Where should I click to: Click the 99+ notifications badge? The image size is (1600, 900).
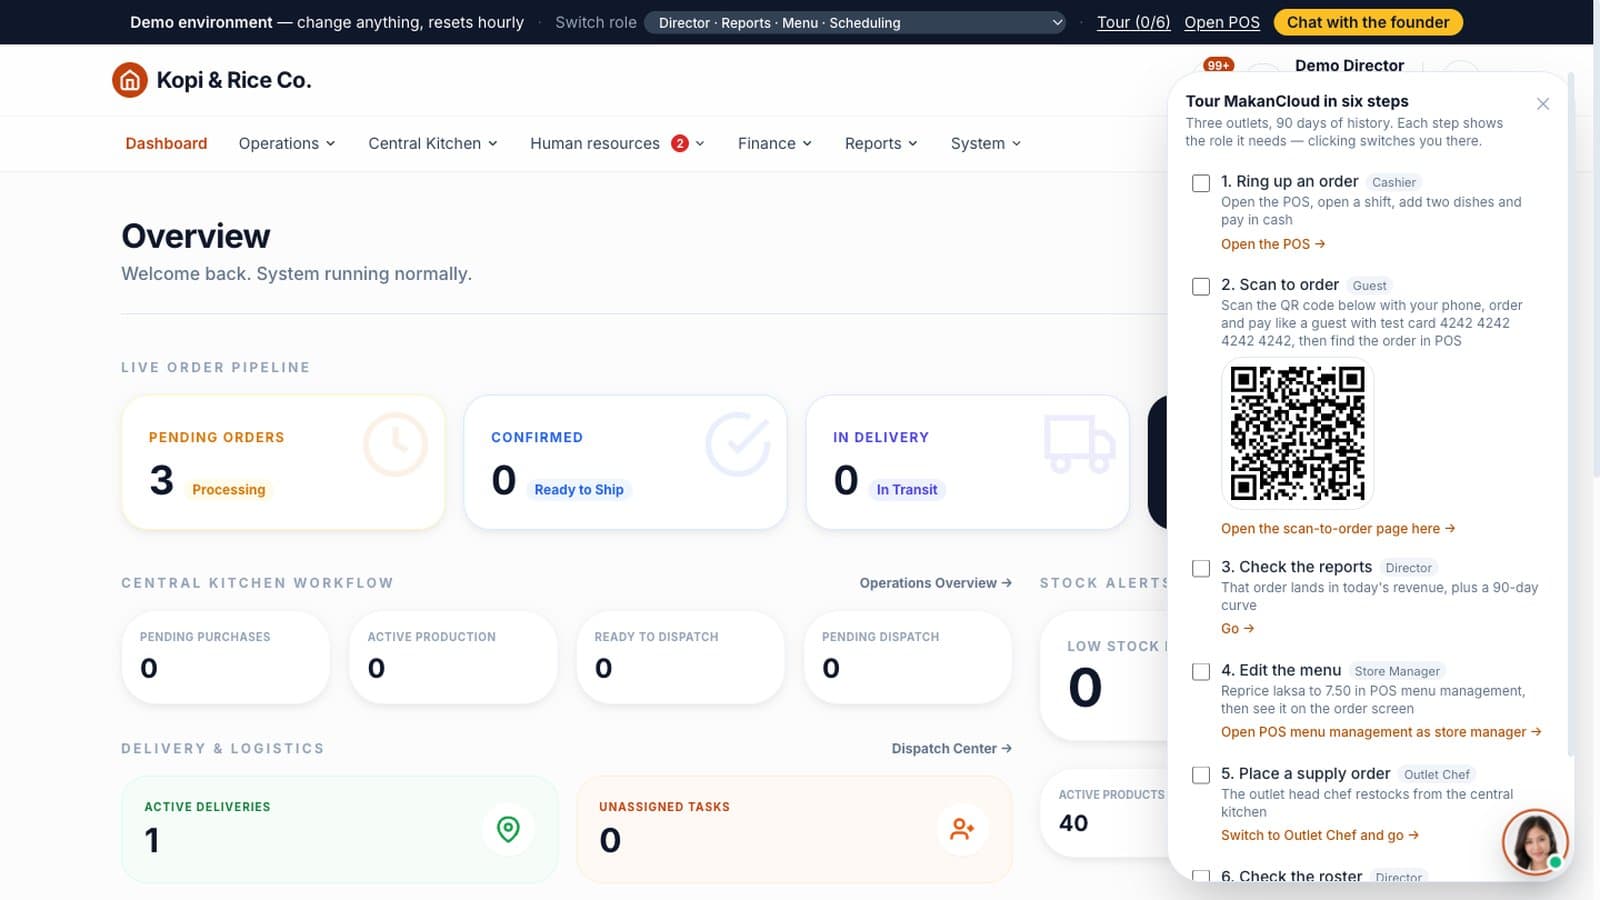tap(1218, 65)
